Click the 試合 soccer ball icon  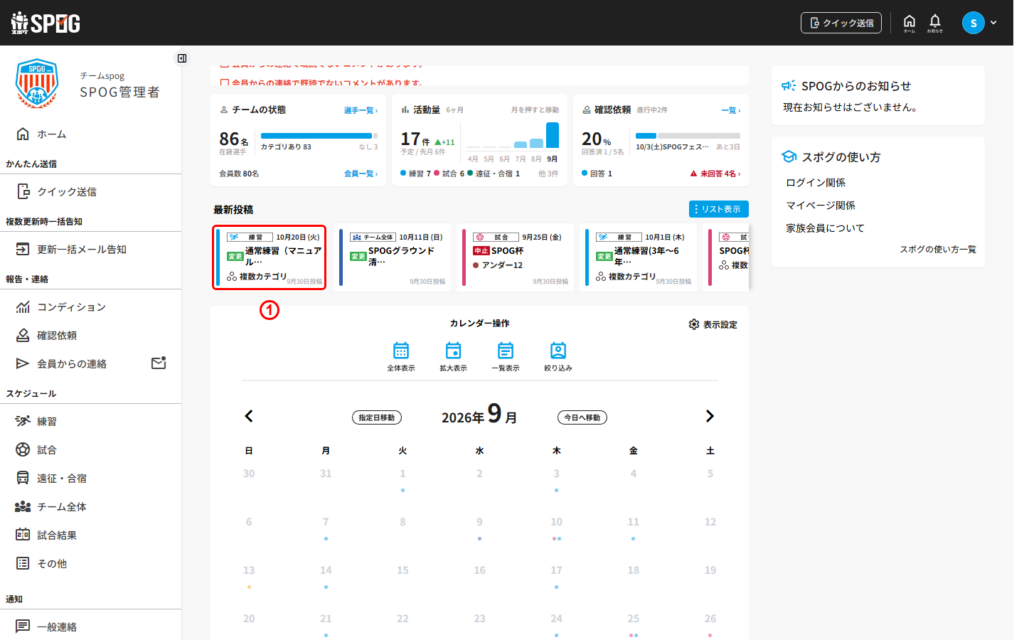(x=23, y=449)
